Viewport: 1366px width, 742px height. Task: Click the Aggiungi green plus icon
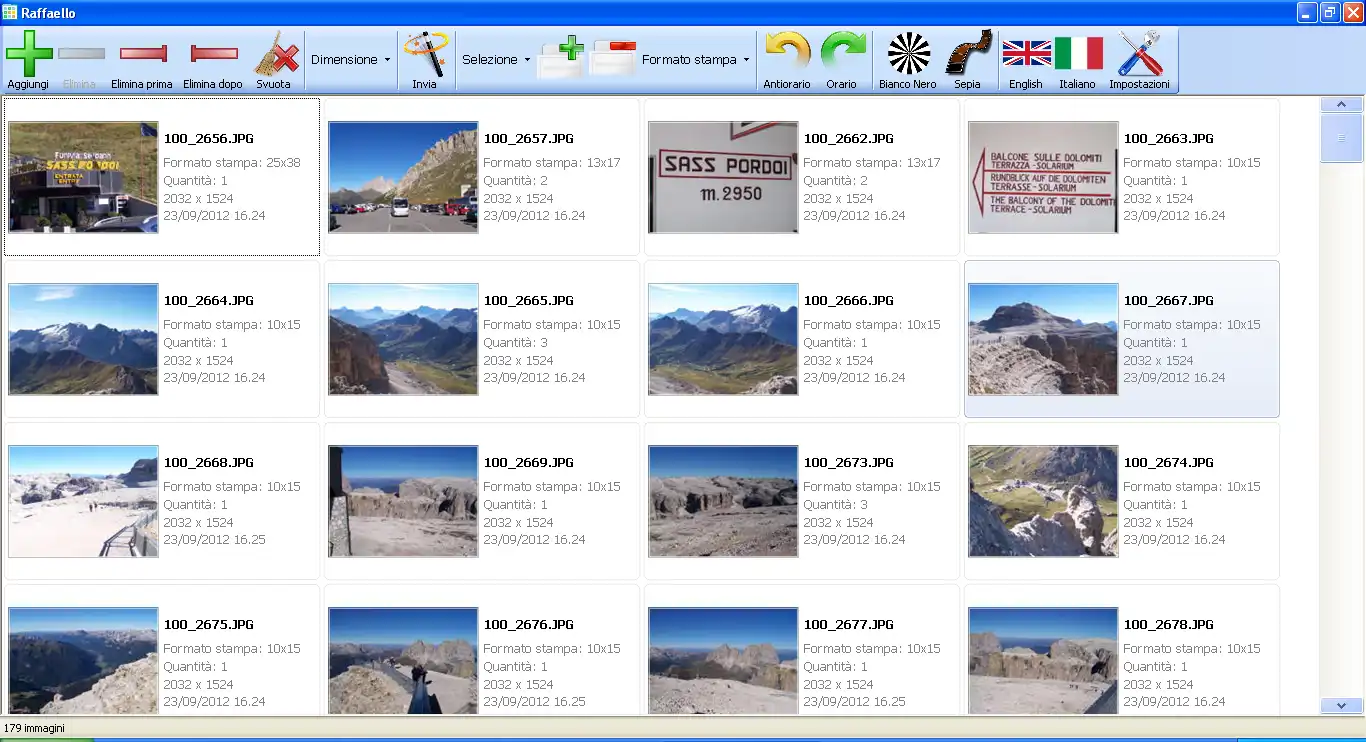coord(28,53)
